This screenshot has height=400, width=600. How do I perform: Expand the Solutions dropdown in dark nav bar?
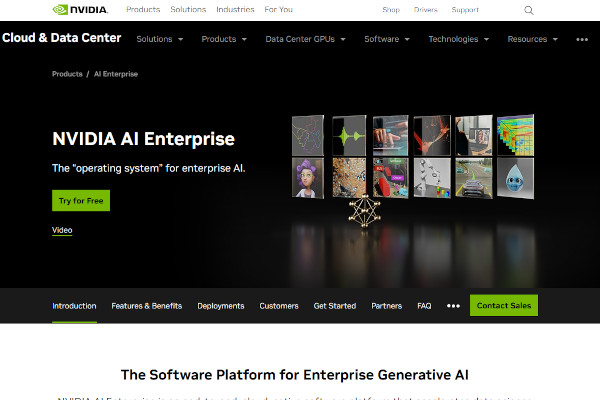(x=160, y=39)
